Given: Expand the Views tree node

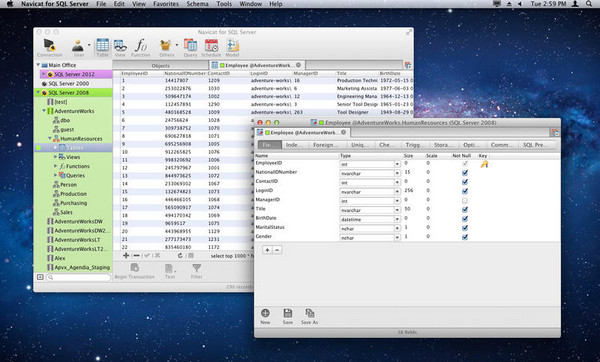Looking at the screenshot, I should (x=55, y=157).
